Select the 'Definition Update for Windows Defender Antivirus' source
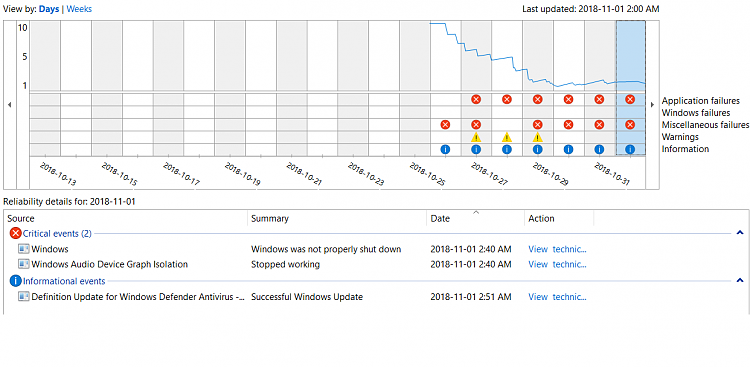 (138, 297)
